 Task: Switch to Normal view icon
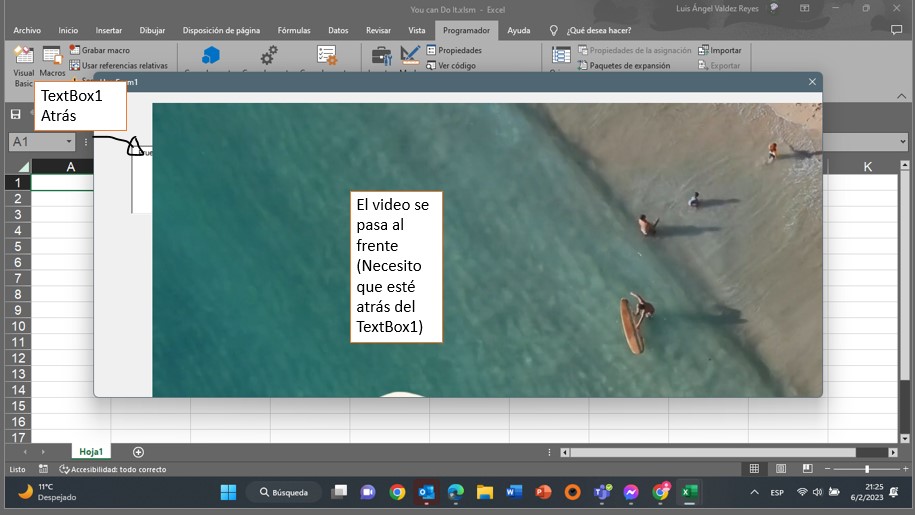(754, 468)
